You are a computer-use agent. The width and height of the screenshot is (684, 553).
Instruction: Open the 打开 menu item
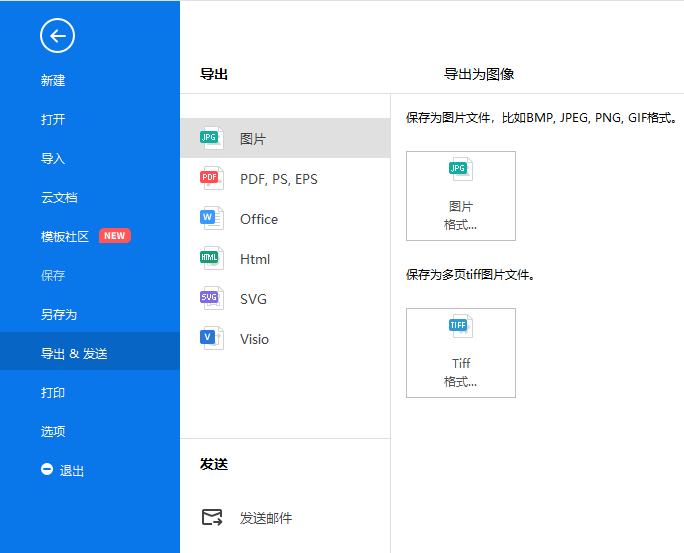[53, 120]
